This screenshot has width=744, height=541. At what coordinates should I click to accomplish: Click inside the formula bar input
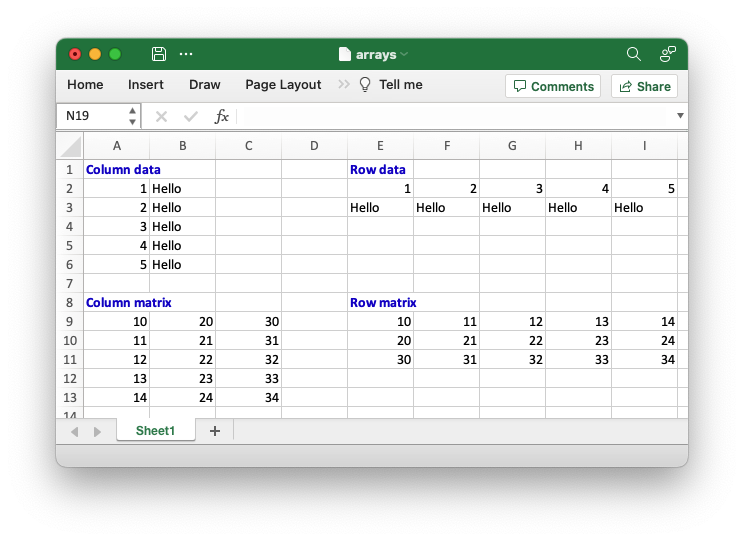pyautogui.click(x=456, y=116)
